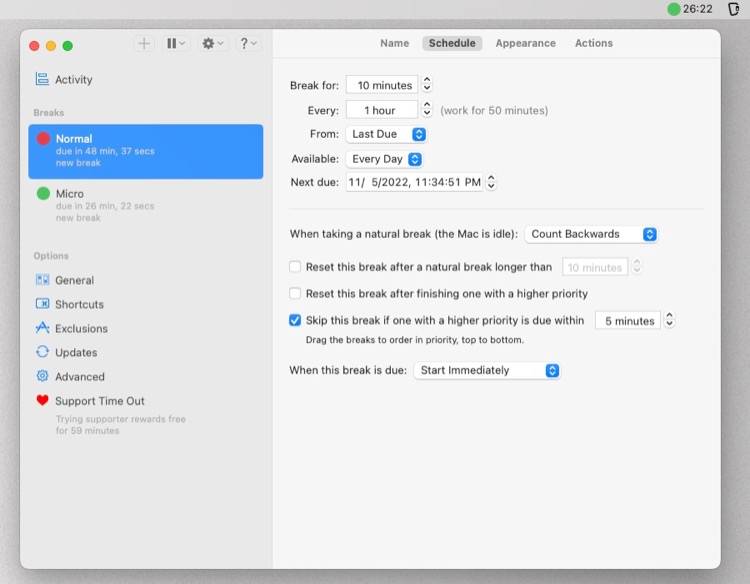Click the red heart Support icon
The image size is (750, 584).
coord(42,400)
